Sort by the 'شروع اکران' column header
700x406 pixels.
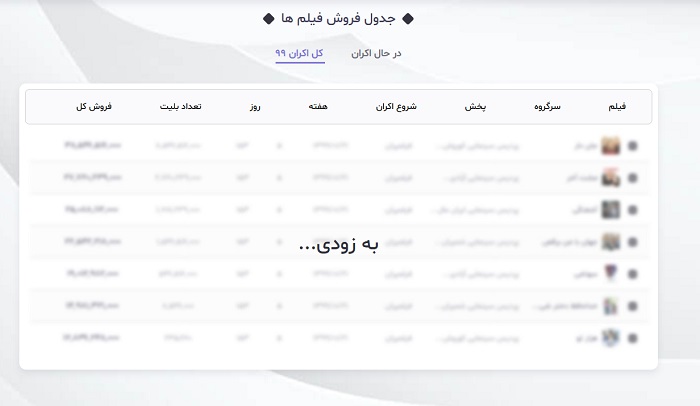[x=396, y=106]
